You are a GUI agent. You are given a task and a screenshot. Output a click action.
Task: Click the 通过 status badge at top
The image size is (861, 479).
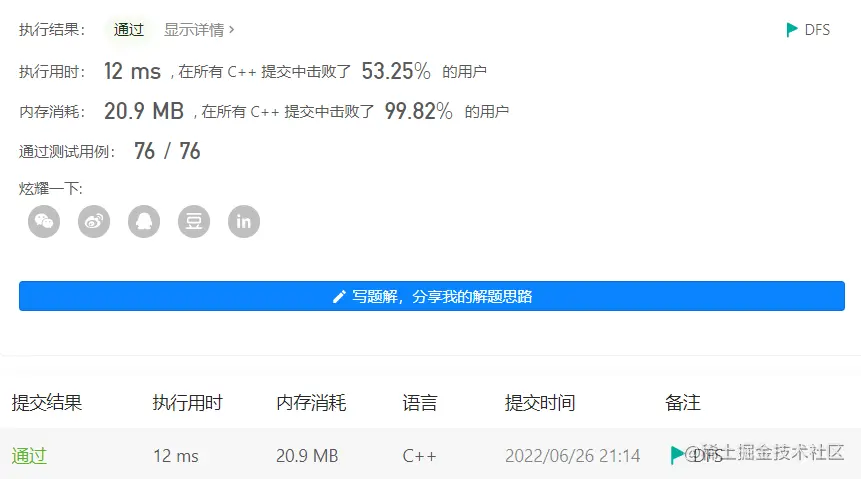click(x=128, y=30)
